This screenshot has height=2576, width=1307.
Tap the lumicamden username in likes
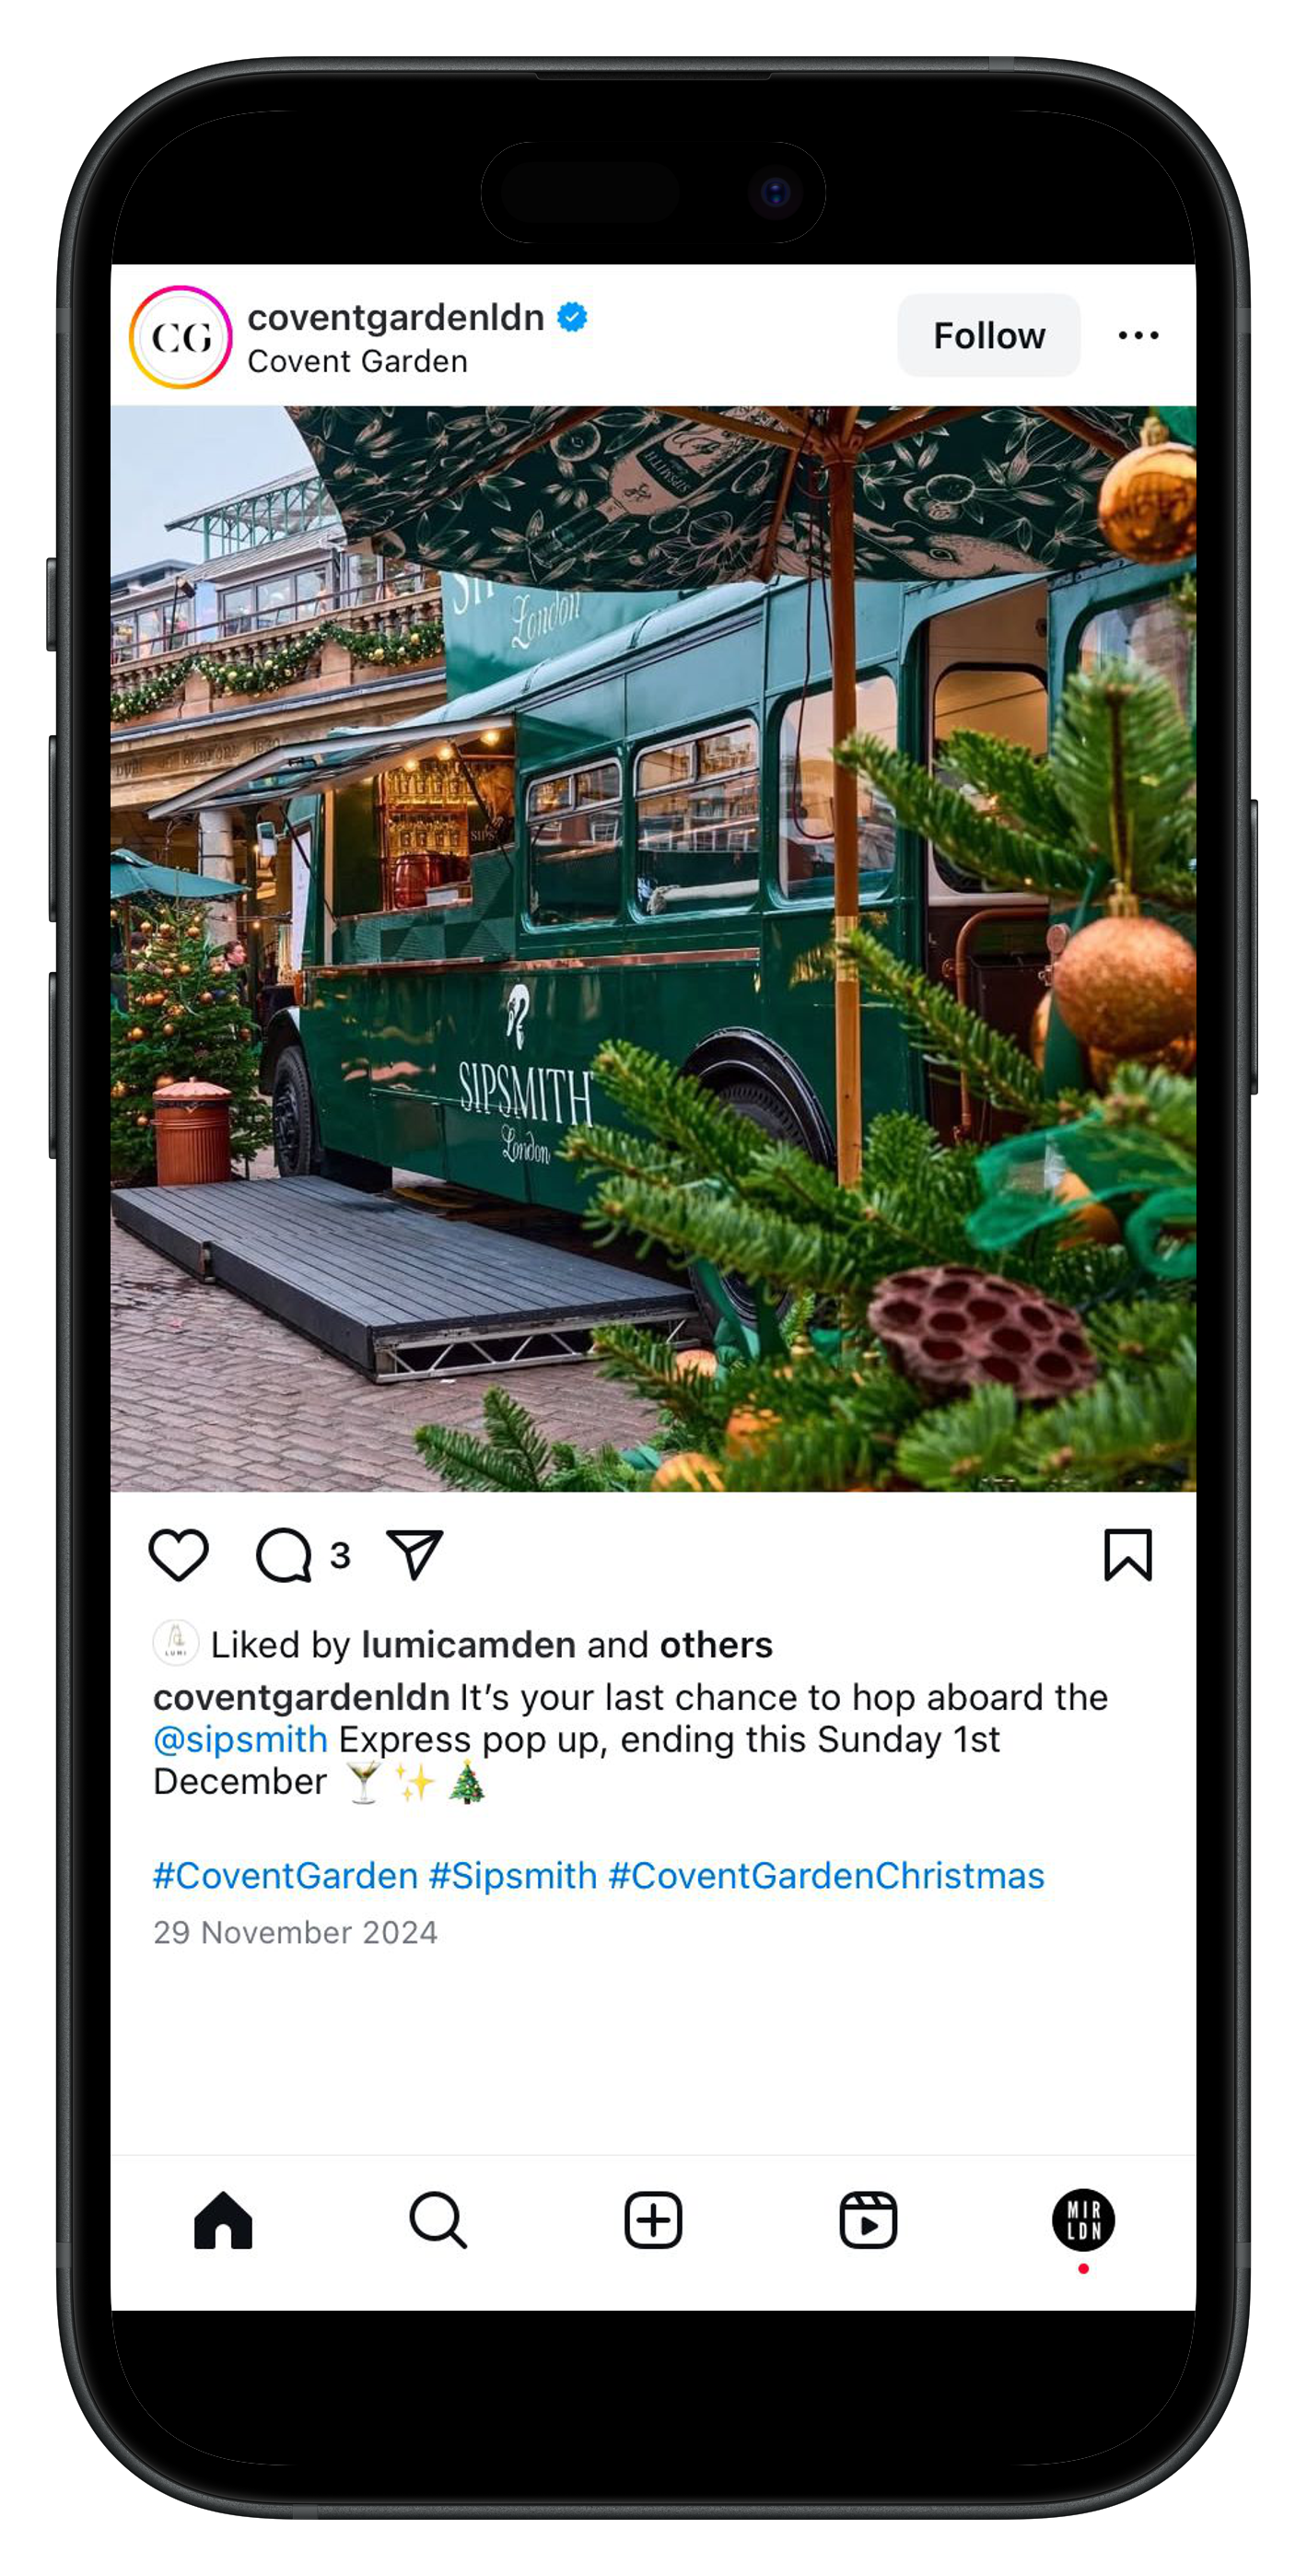[x=468, y=1645]
